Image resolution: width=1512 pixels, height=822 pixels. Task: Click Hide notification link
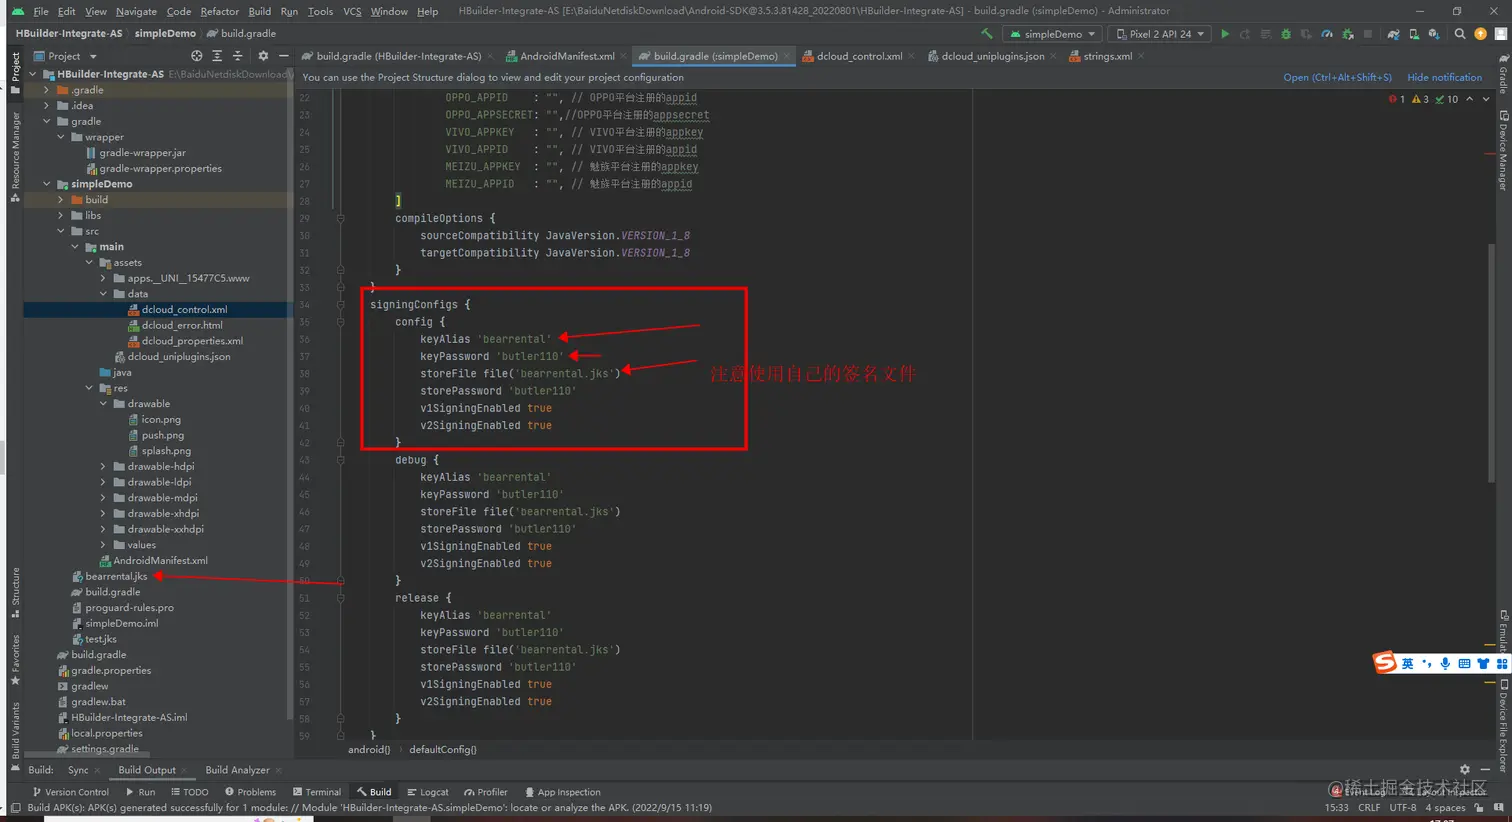click(x=1444, y=77)
